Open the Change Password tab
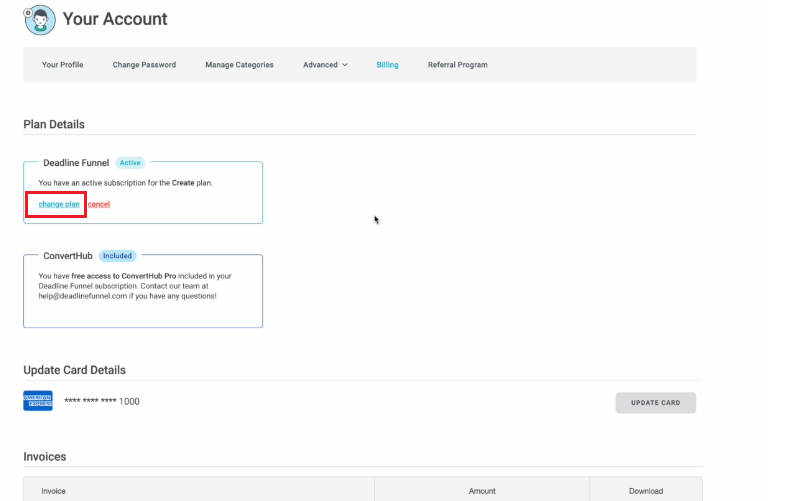Viewport: 809px width, 501px height. (x=144, y=64)
